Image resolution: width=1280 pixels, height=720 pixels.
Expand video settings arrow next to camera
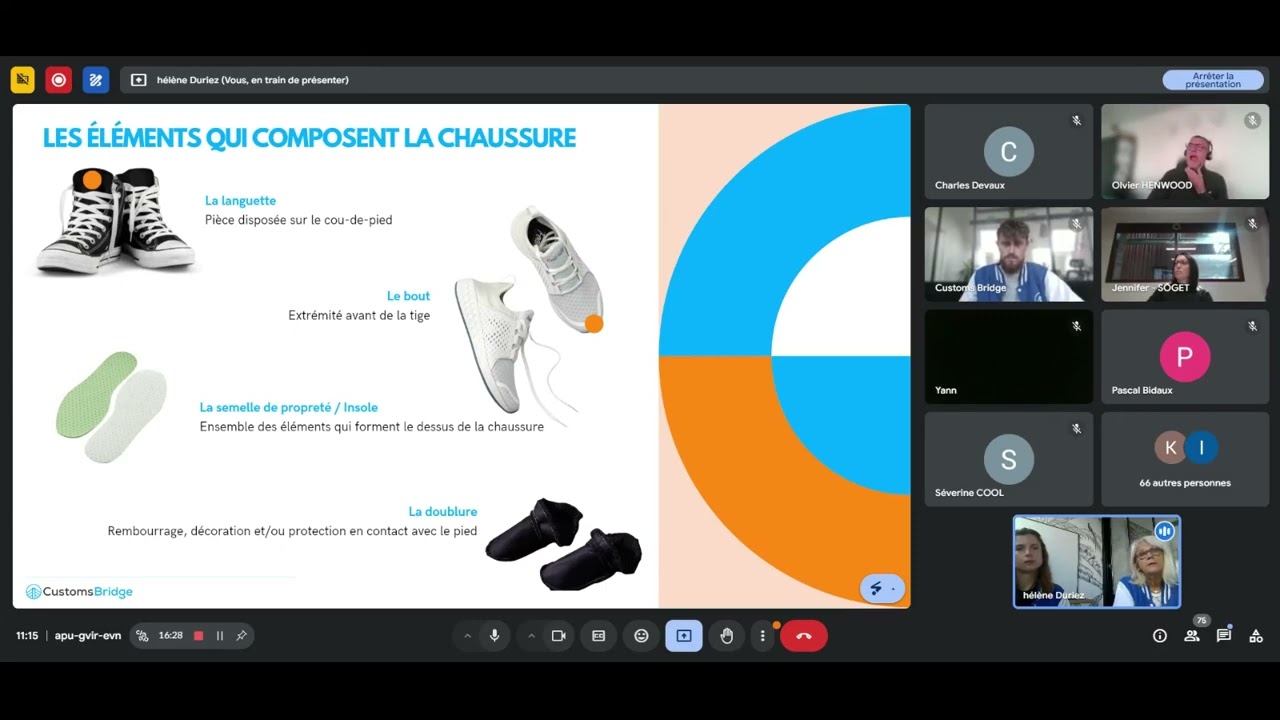click(x=531, y=636)
